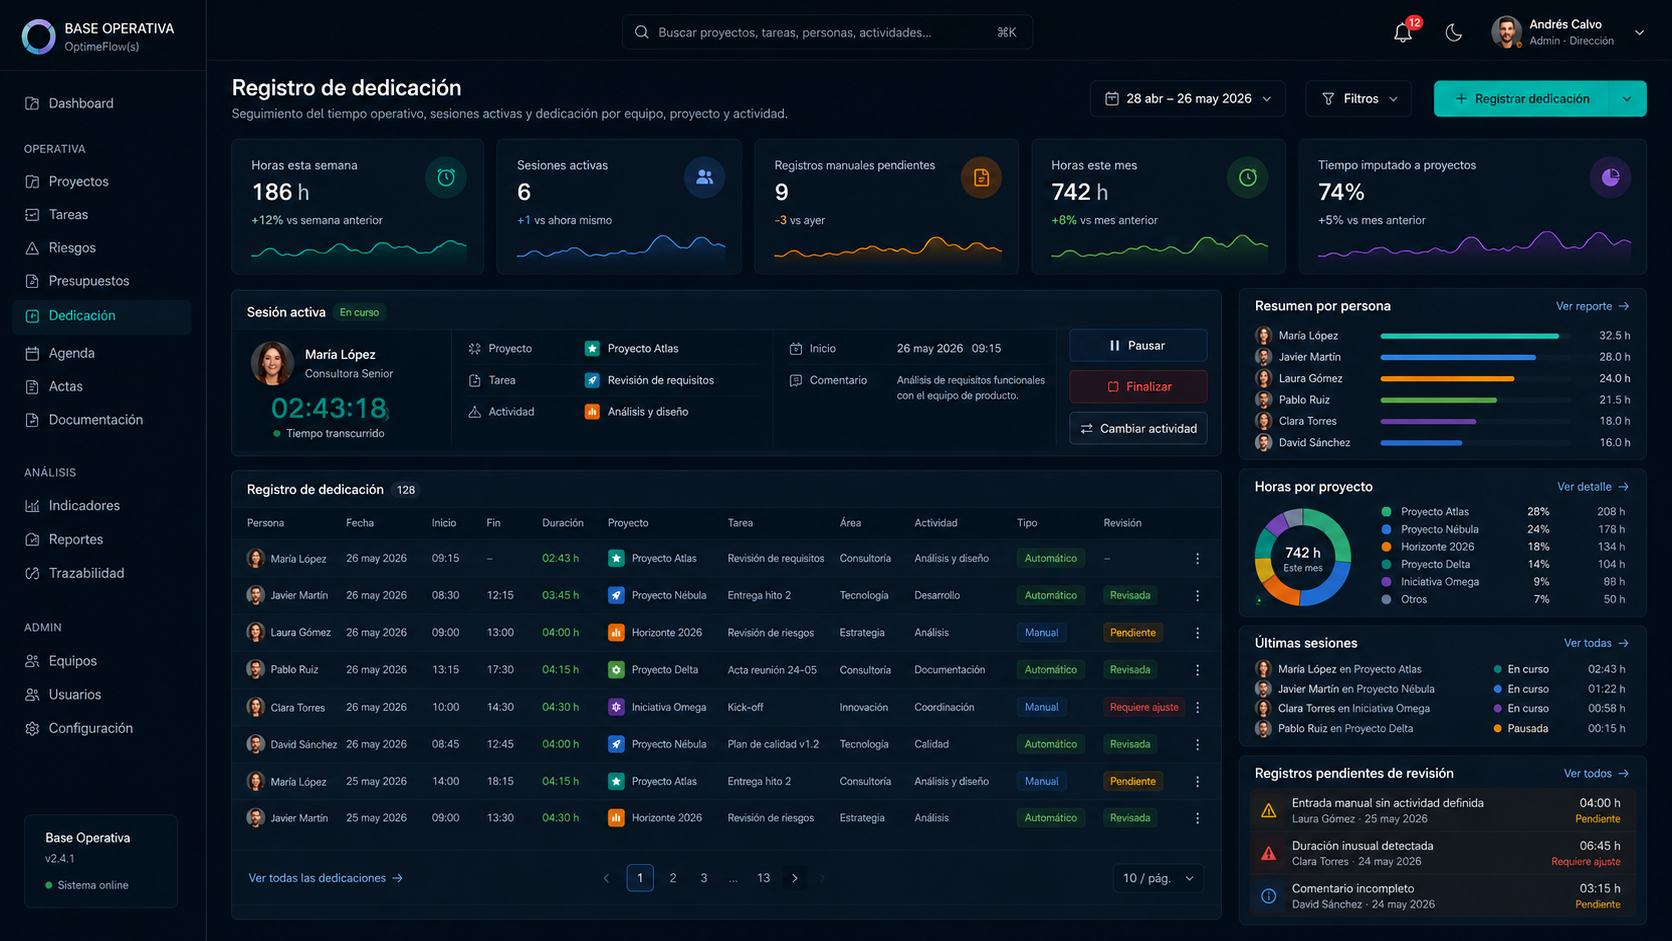
Task: Click the pie chart icon in Tiempo imputado card
Action: click(1610, 178)
